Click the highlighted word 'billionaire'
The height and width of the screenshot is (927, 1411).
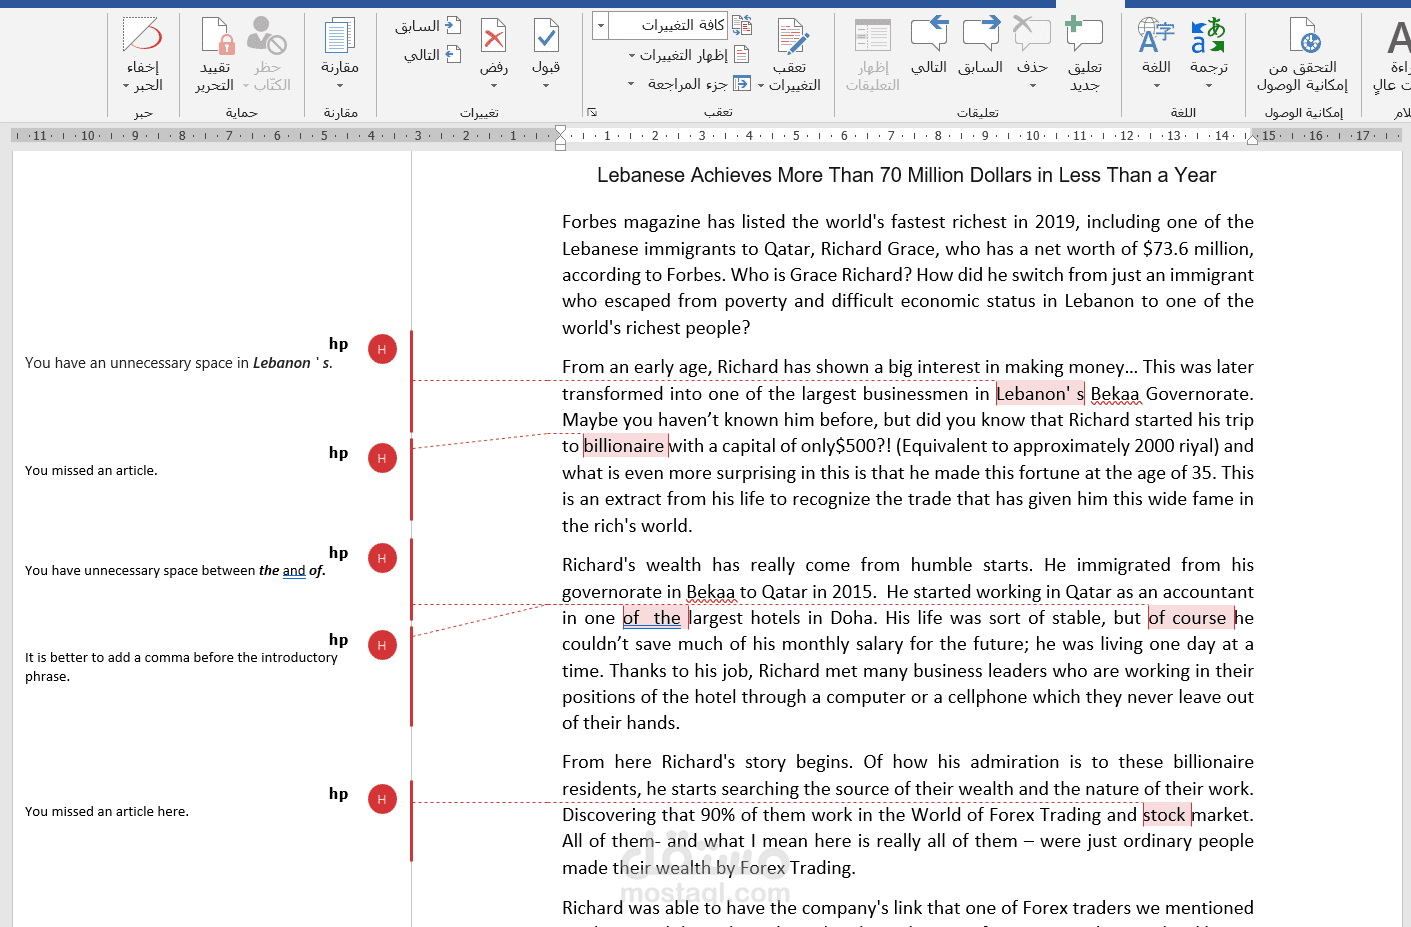625,446
